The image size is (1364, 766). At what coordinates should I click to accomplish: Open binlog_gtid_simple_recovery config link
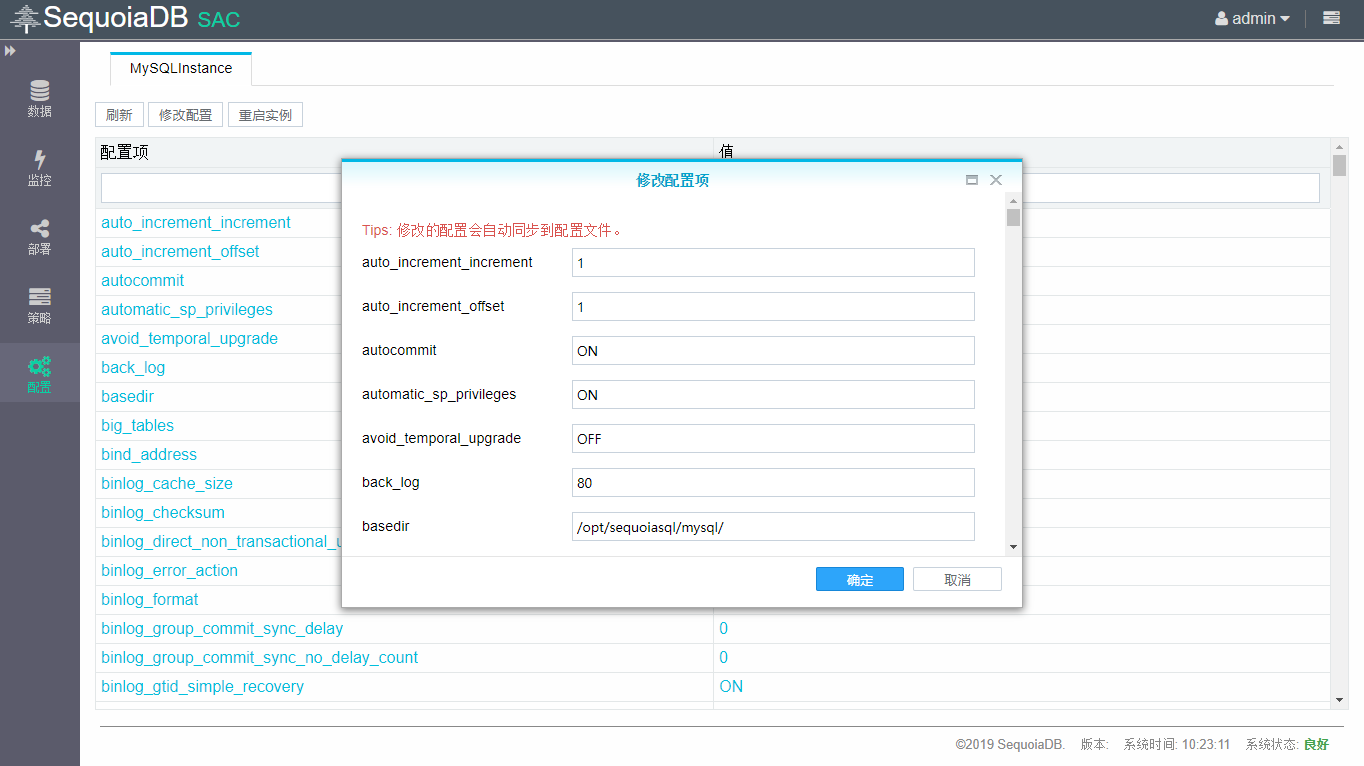tap(203, 687)
